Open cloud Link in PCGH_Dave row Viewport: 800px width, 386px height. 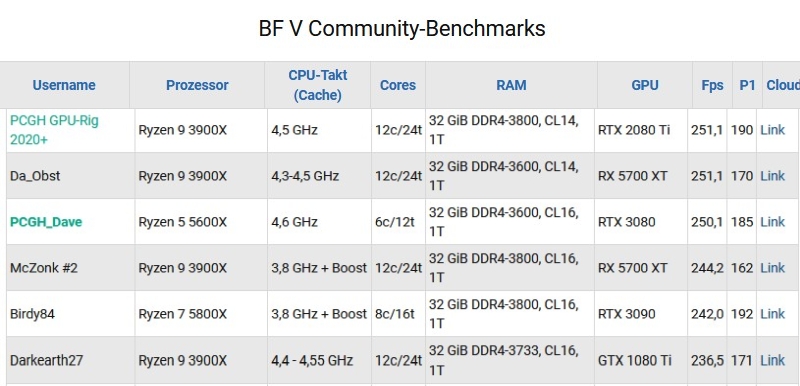point(772,222)
